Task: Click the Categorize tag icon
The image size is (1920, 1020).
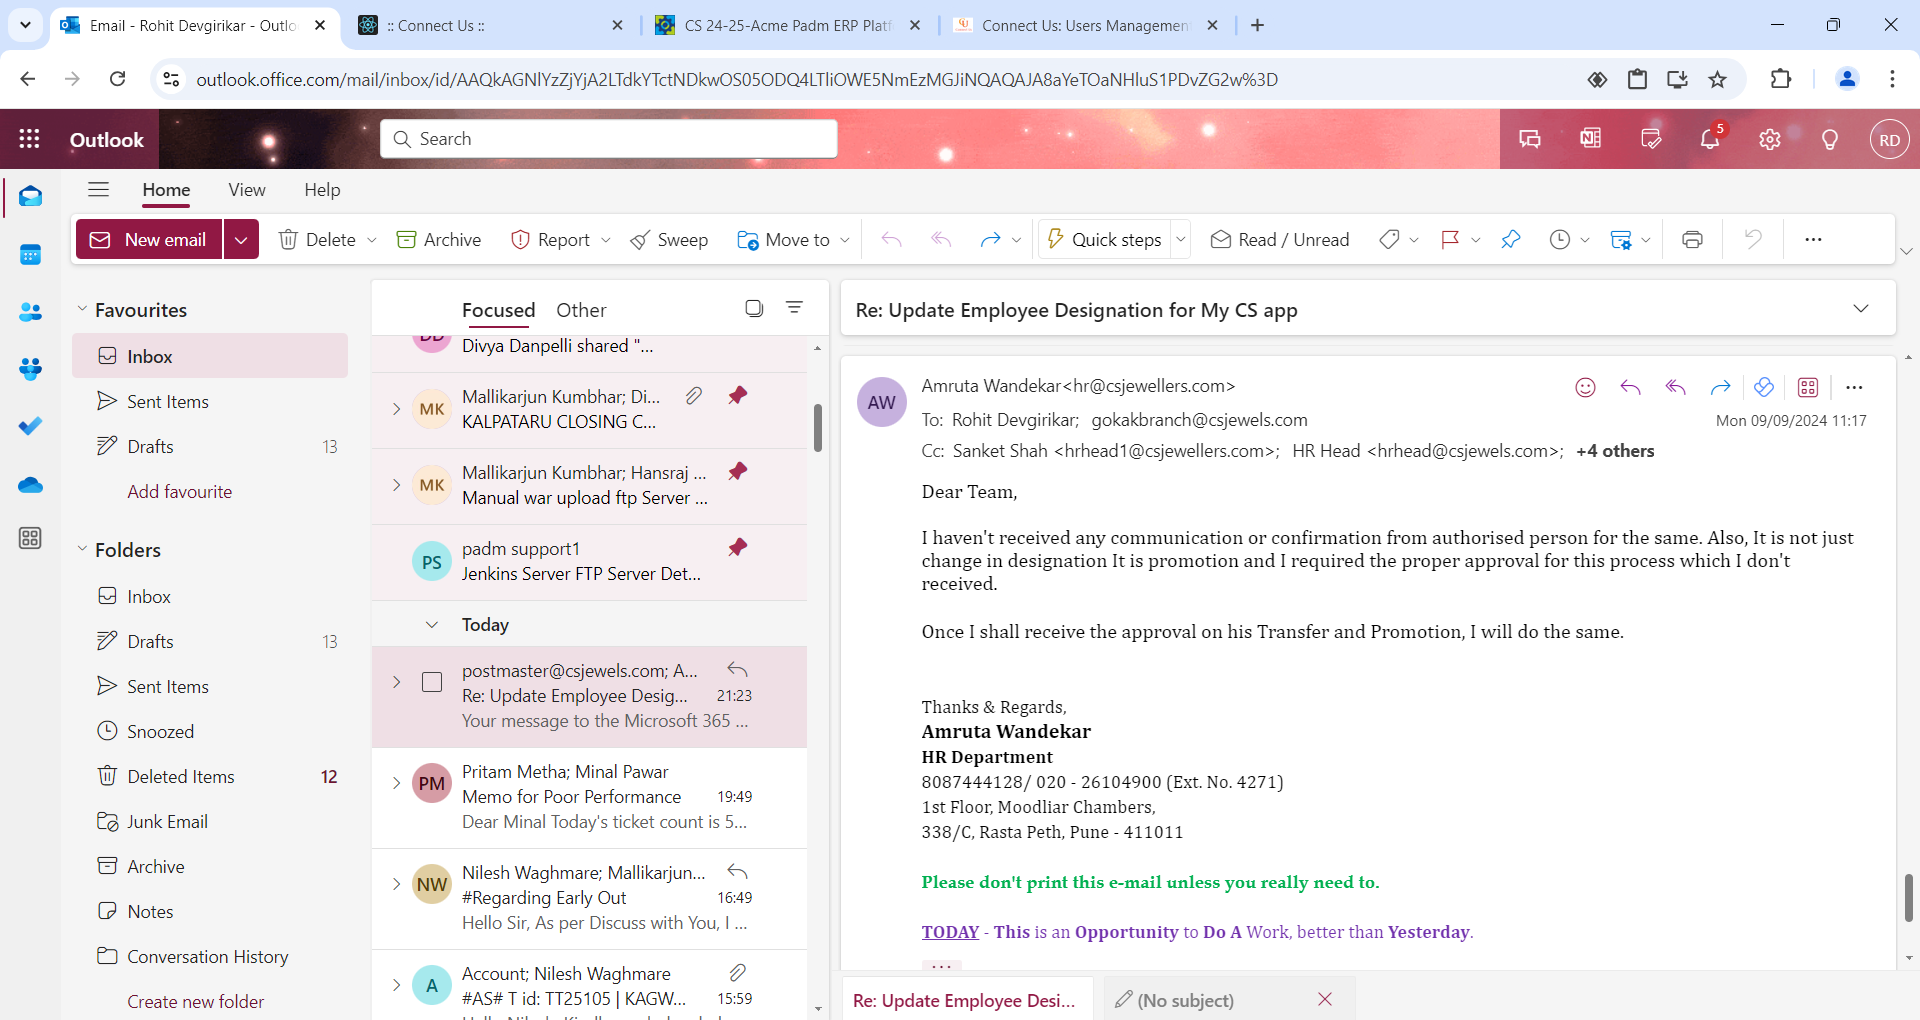Action: tap(1389, 239)
